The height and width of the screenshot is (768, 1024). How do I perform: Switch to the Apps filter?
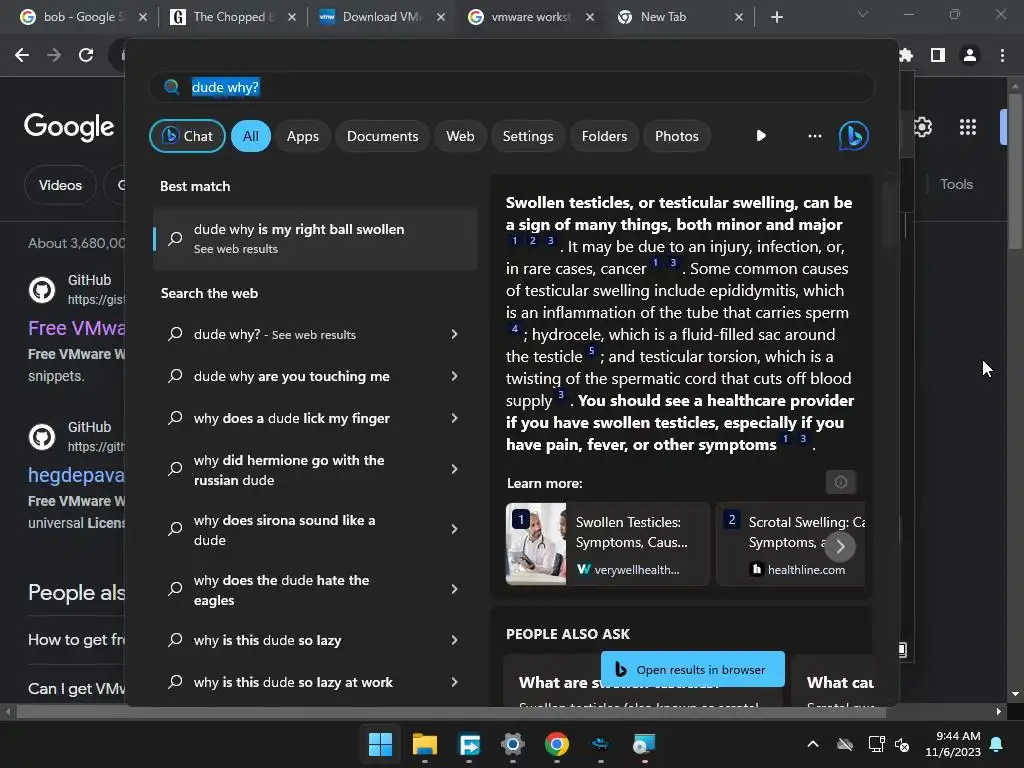[302, 136]
